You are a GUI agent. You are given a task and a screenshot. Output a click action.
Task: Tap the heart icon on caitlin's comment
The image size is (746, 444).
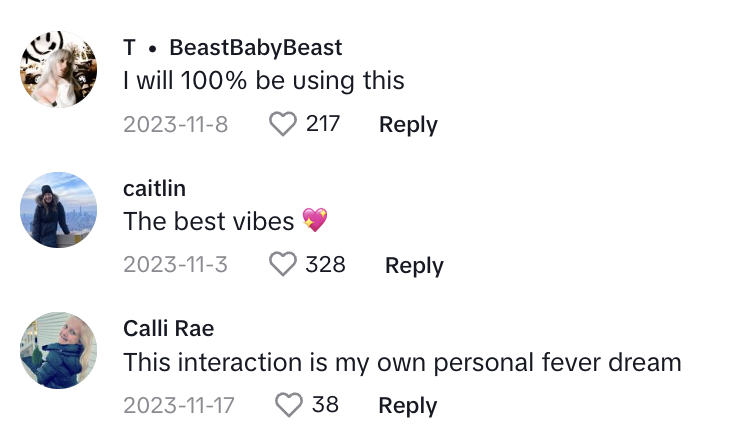(x=284, y=264)
